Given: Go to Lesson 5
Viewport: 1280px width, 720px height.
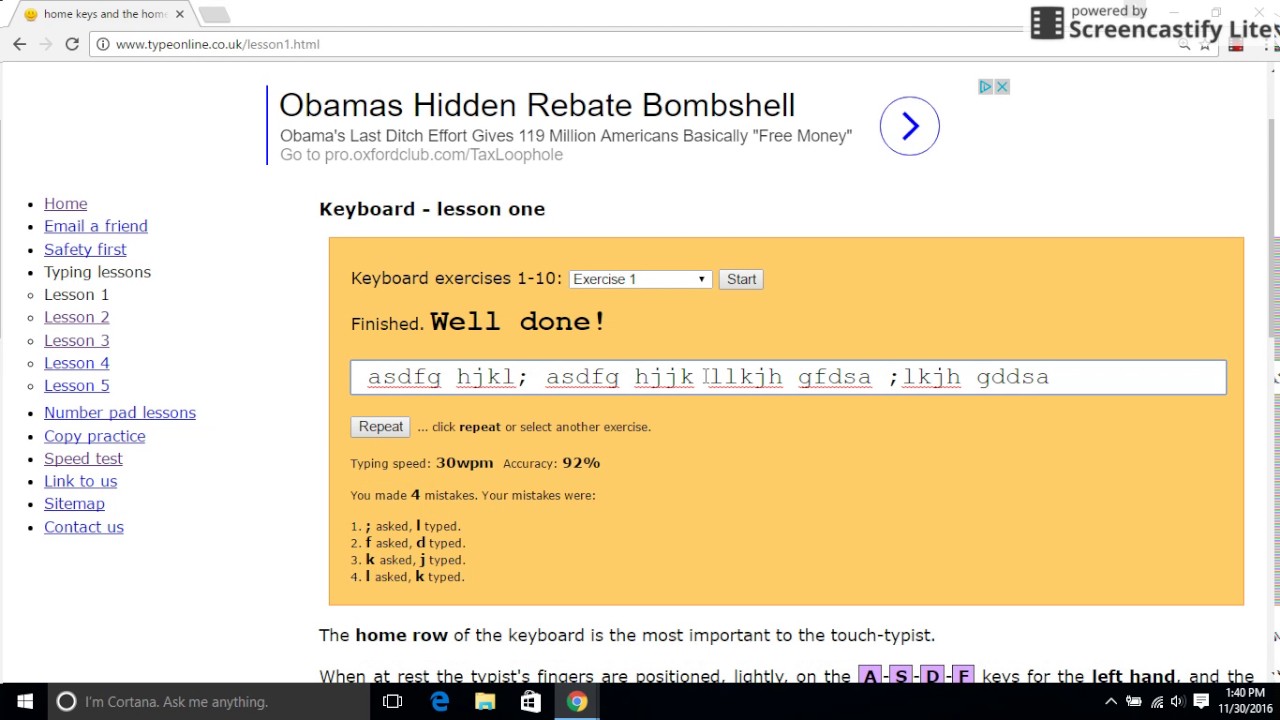Looking at the screenshot, I should point(76,385).
